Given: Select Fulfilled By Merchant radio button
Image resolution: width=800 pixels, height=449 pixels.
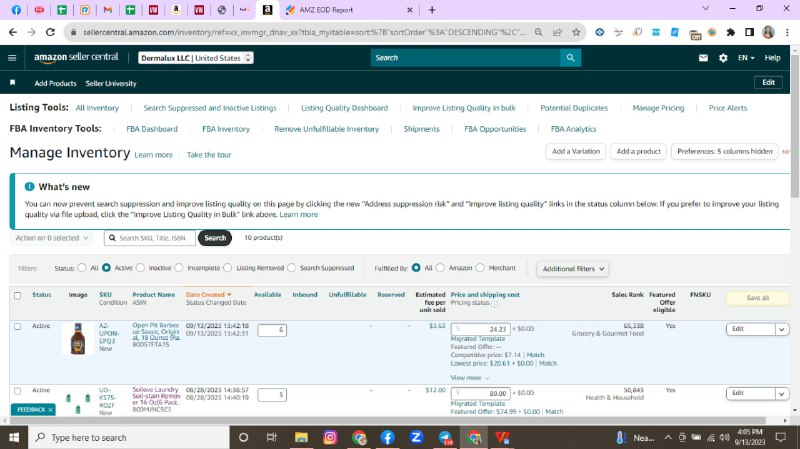Looking at the screenshot, I should pos(480,268).
